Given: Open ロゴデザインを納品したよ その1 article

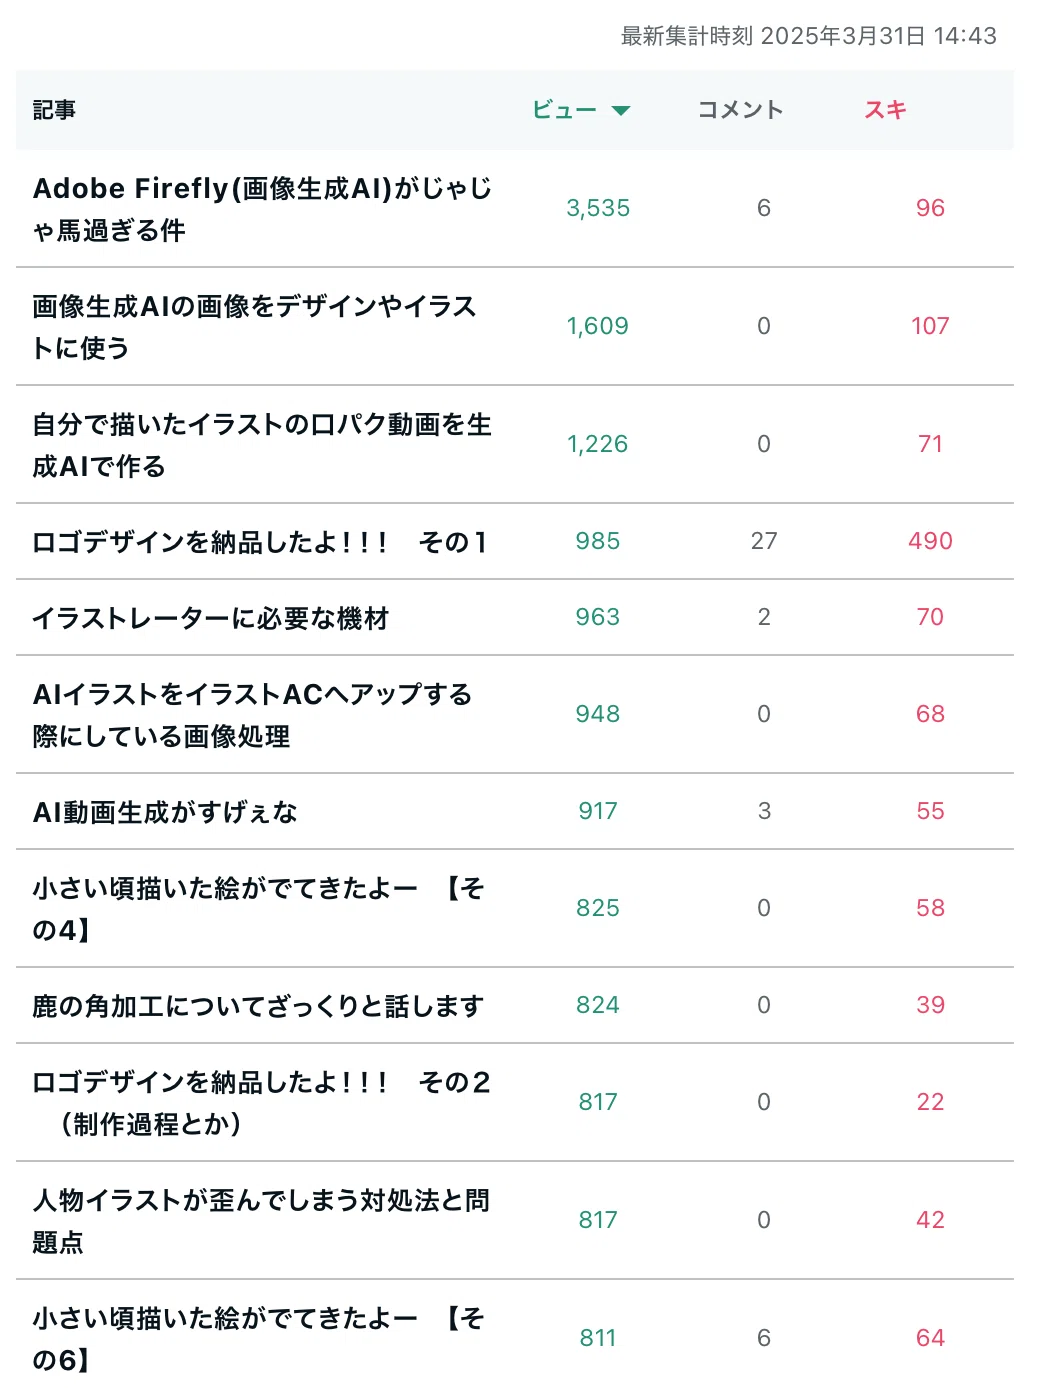Looking at the screenshot, I should pos(260,542).
